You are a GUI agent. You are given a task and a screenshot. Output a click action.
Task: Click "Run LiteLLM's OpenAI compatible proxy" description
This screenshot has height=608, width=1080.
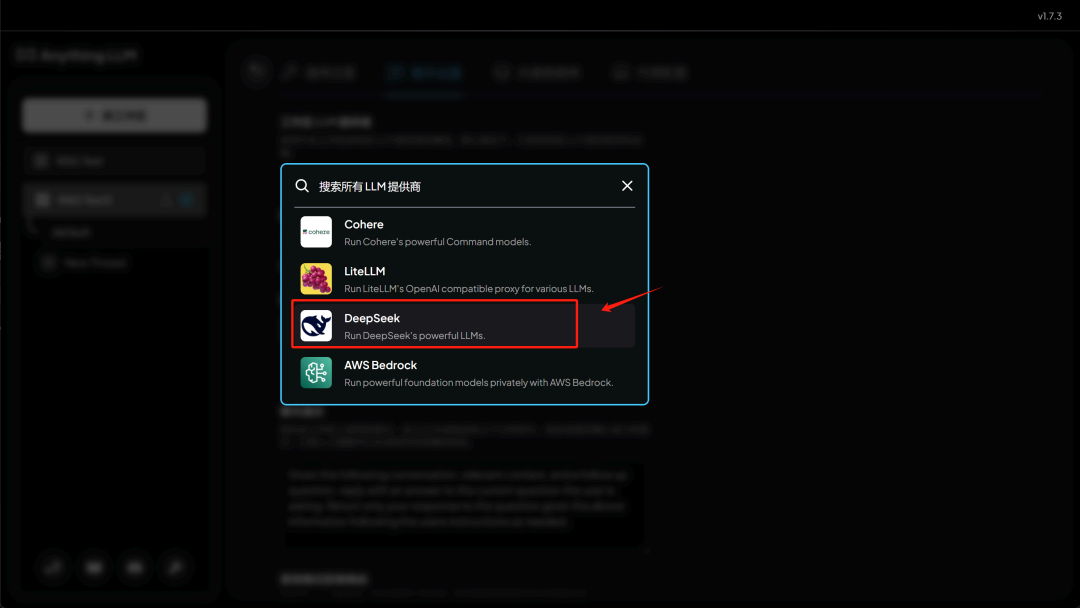pos(468,289)
